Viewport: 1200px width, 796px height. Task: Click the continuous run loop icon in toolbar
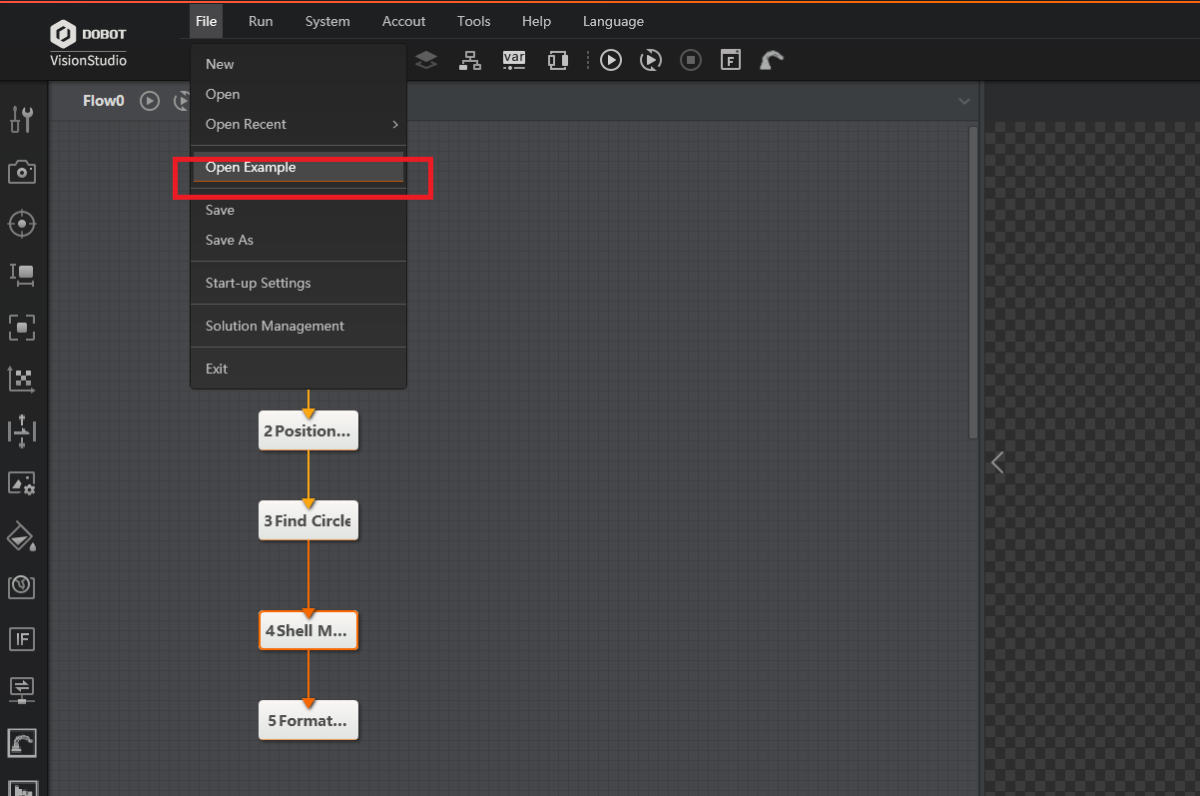click(x=651, y=60)
